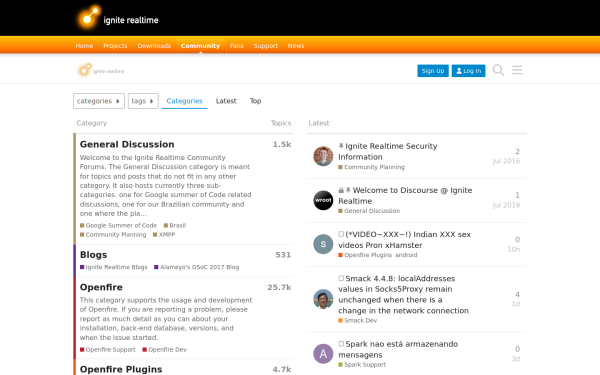Open search with the magnifier icon
The width and height of the screenshot is (600, 375).
pyautogui.click(x=498, y=70)
